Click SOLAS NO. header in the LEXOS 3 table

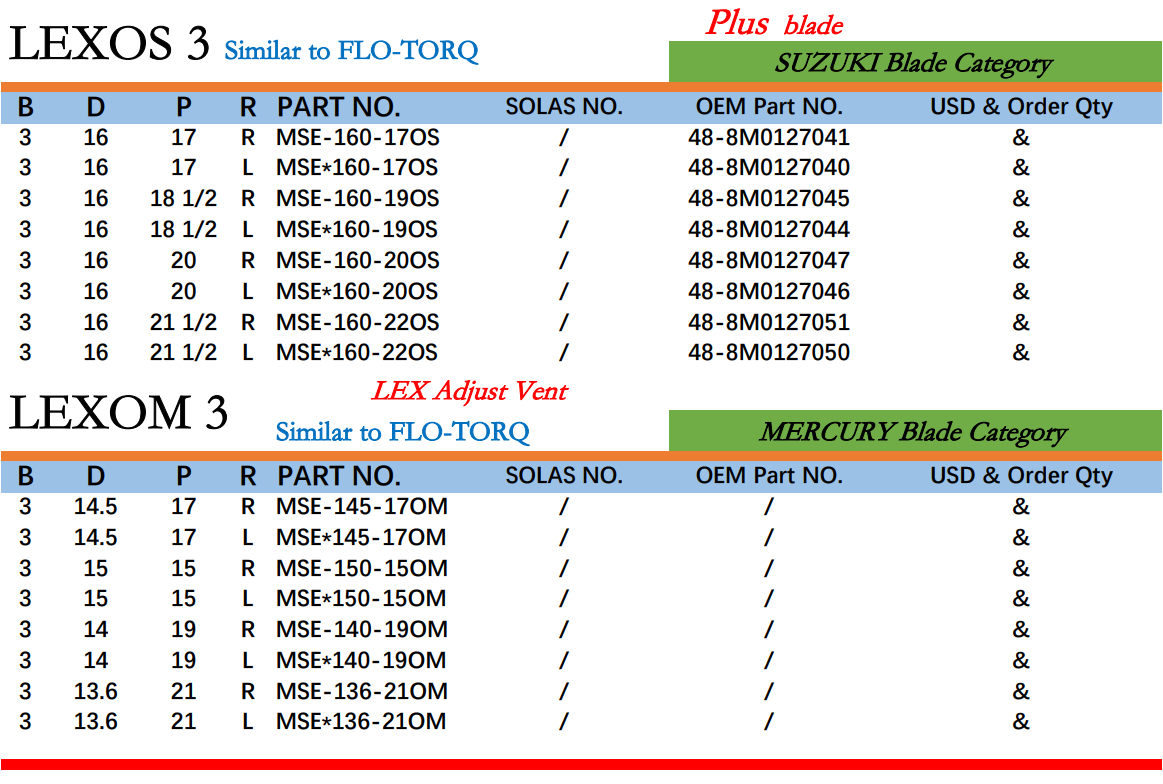click(x=564, y=107)
